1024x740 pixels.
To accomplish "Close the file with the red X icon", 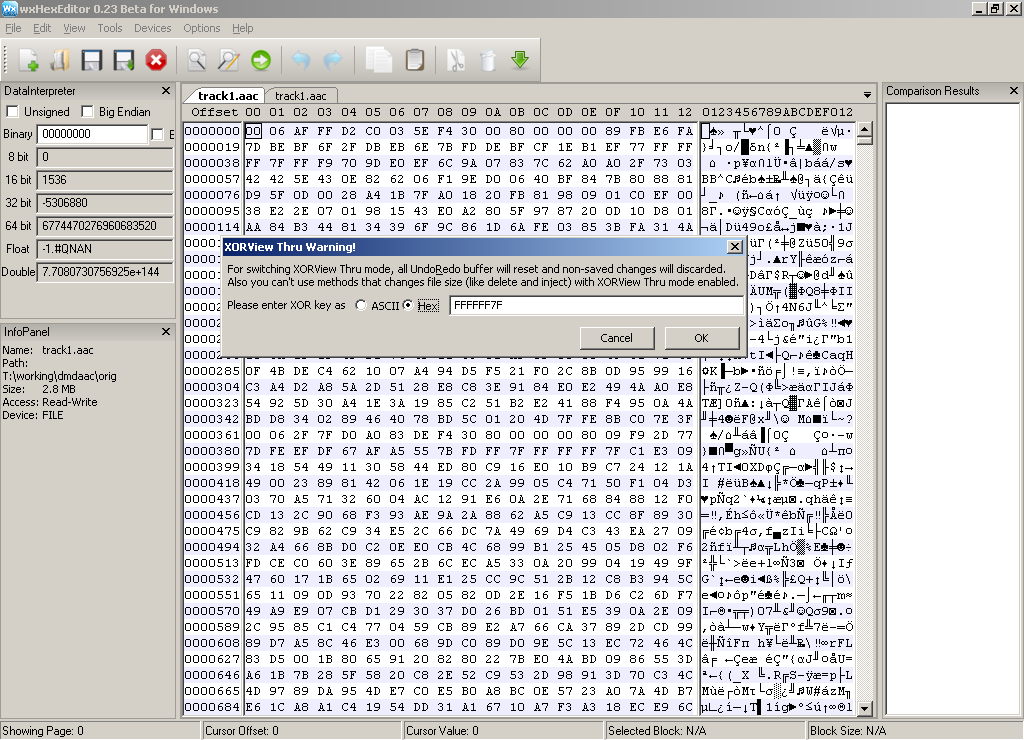I will point(156,60).
